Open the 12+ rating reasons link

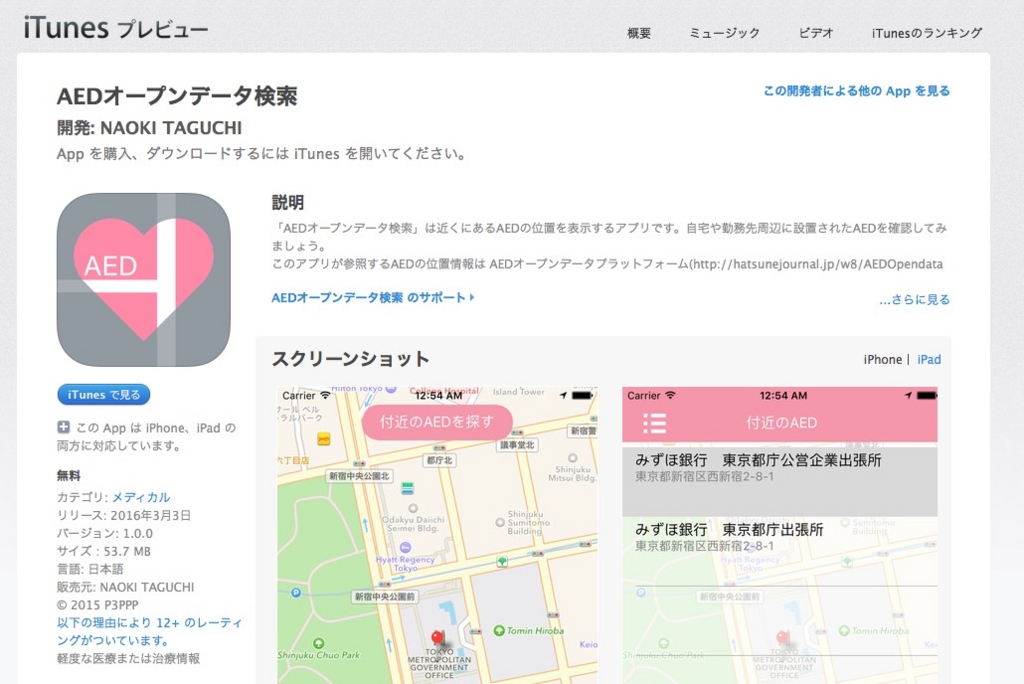point(150,631)
